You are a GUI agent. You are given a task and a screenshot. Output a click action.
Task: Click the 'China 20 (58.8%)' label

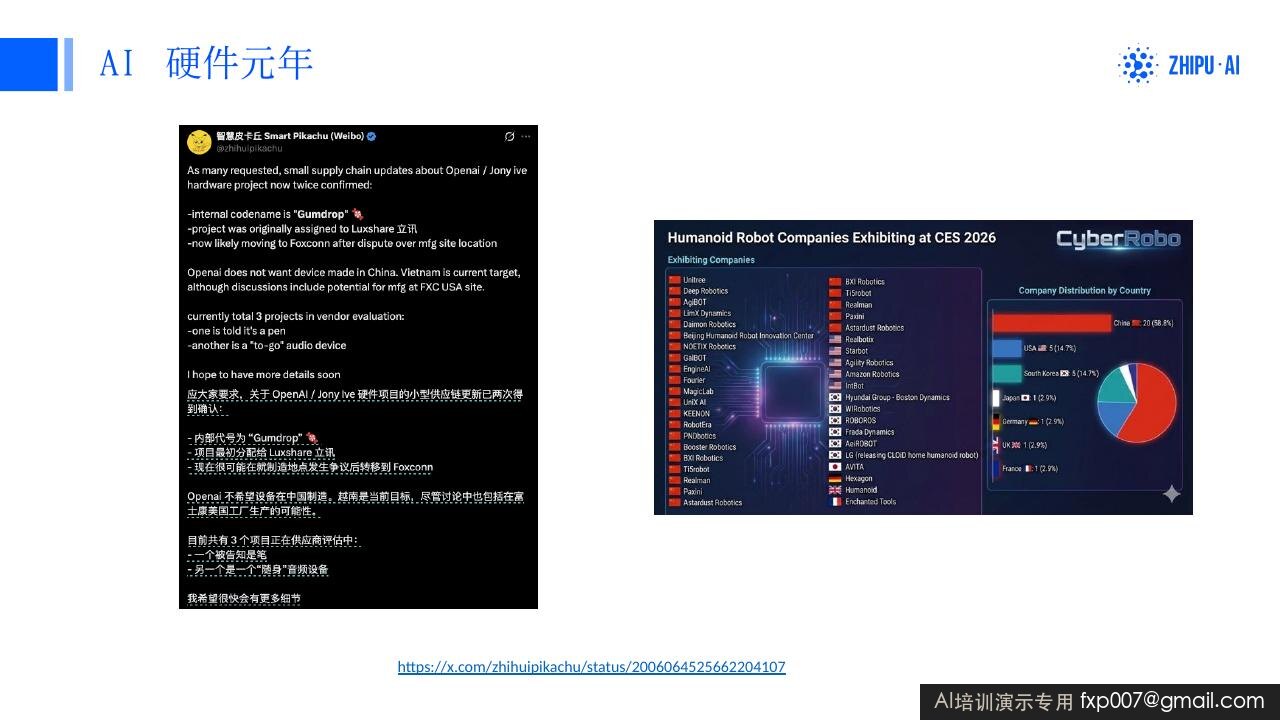1143,323
